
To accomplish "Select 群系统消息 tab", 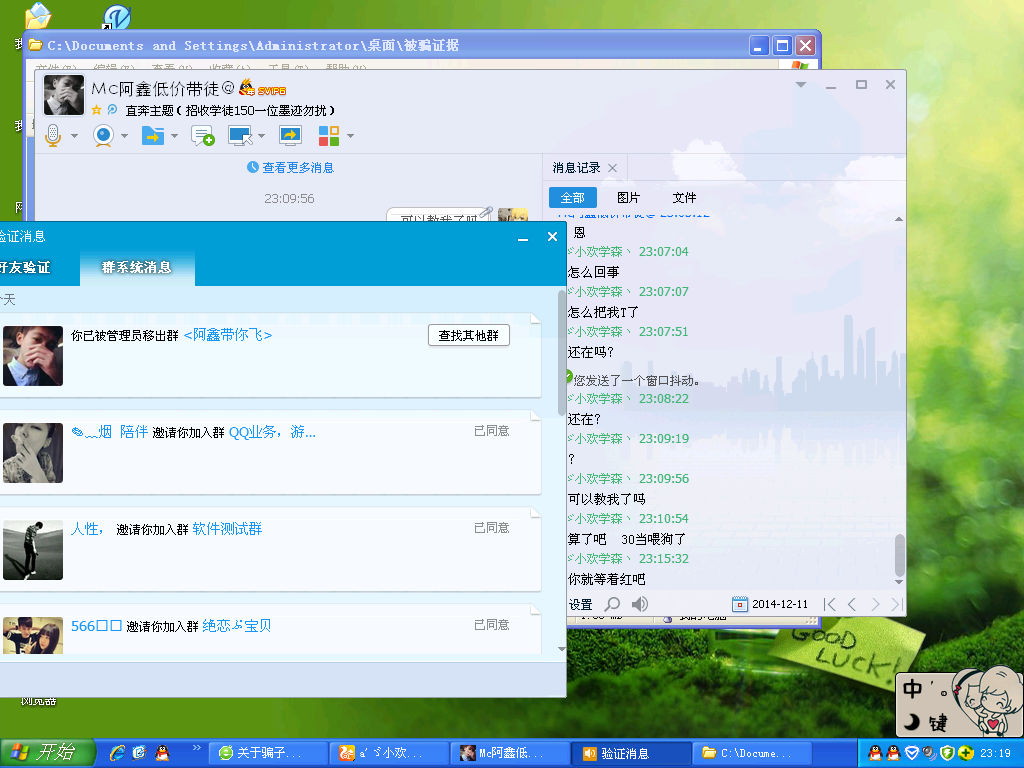I will [x=136, y=267].
